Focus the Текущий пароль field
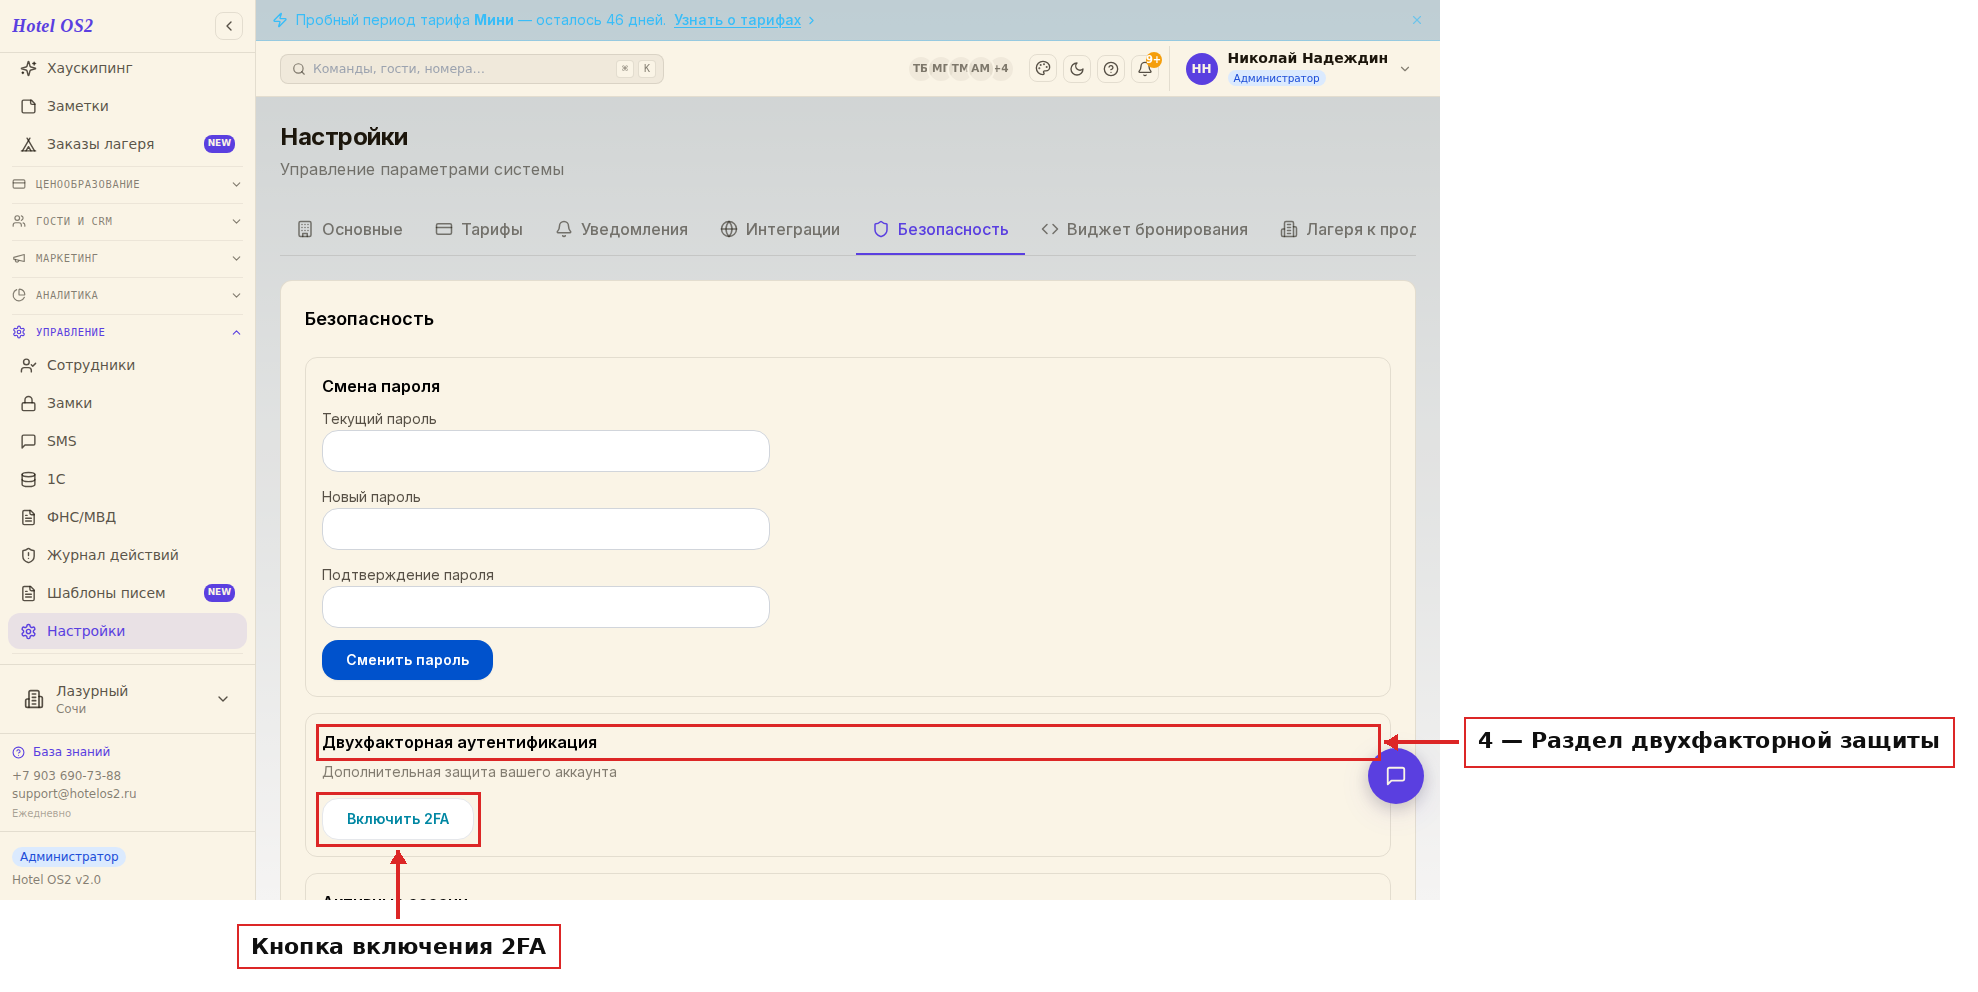 click(x=545, y=451)
